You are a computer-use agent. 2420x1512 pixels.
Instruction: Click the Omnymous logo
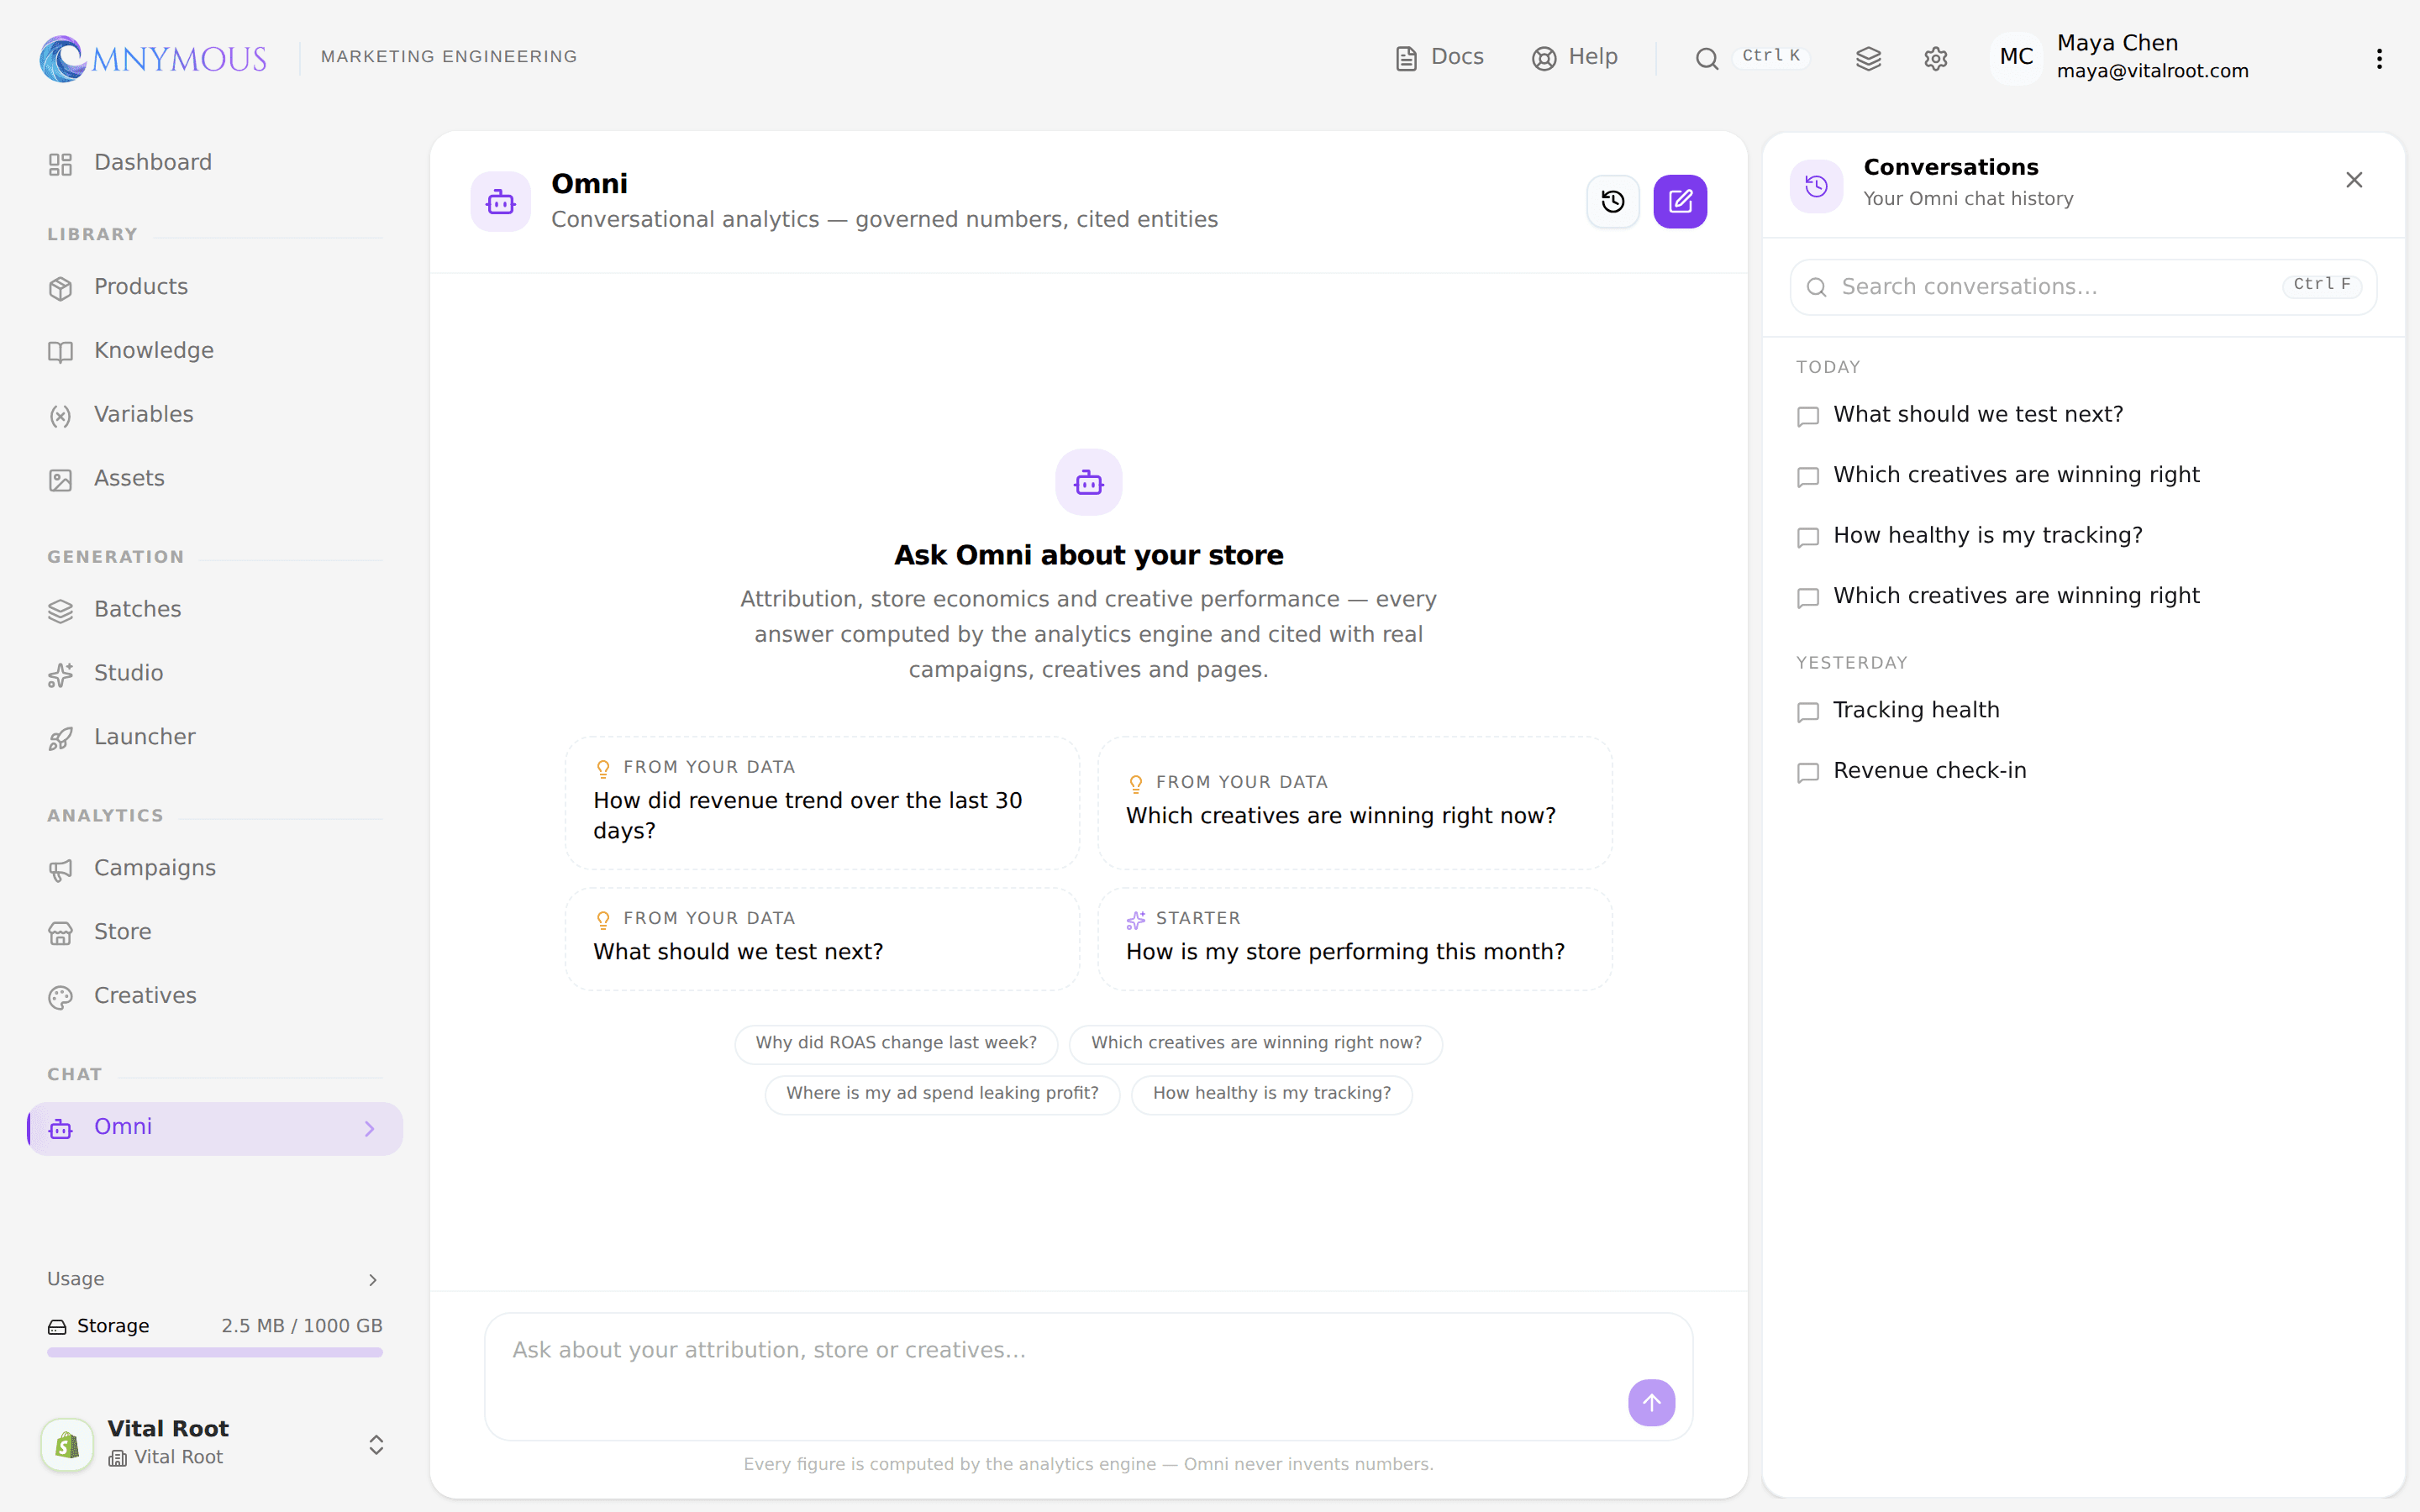153,58
